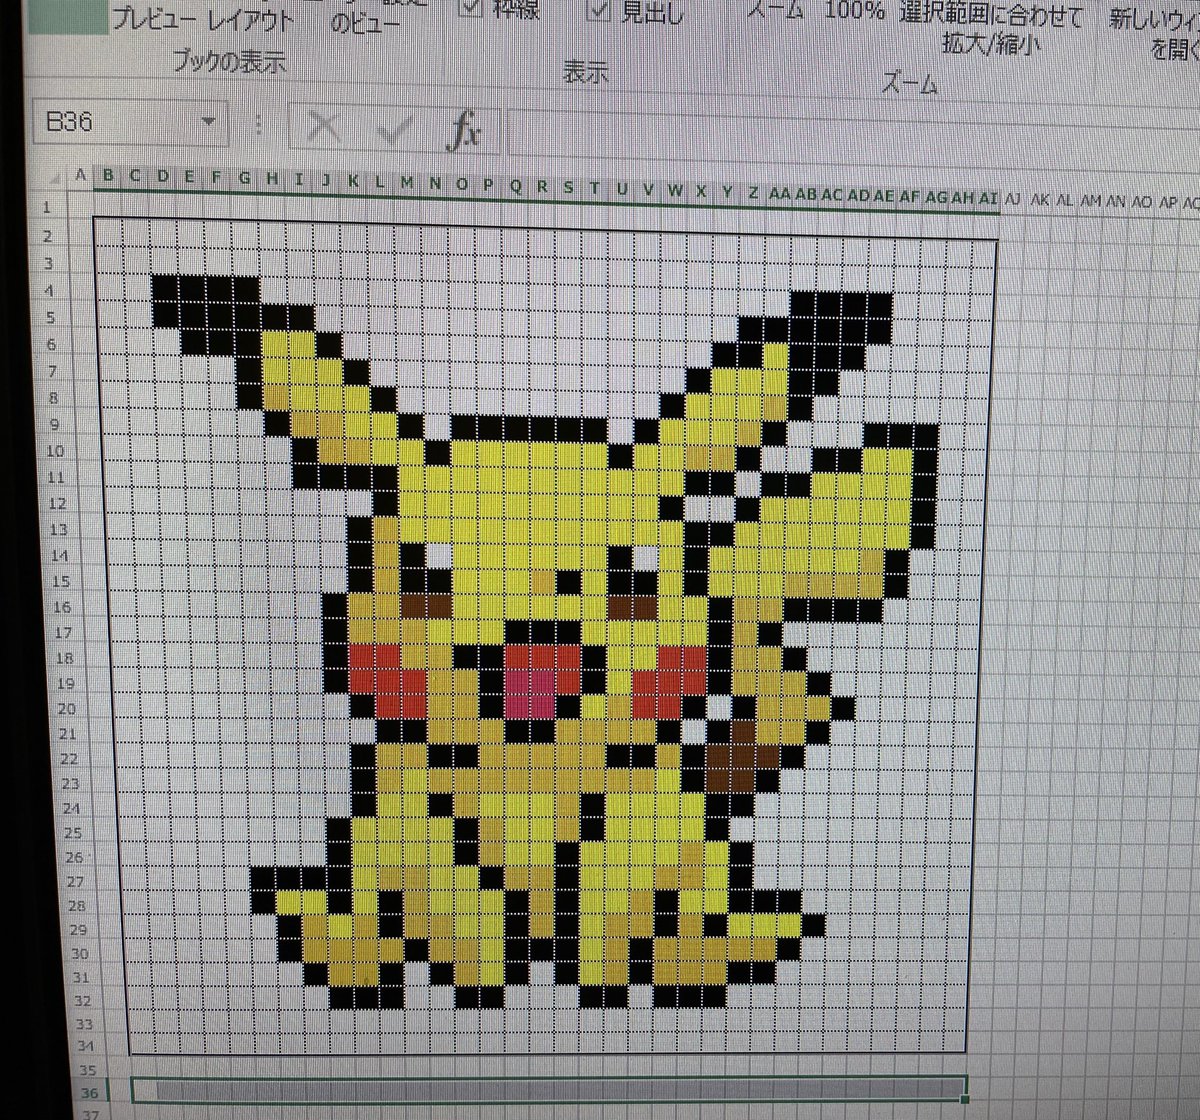Select column AI header
Viewport: 1200px width, 1120px height.
click(x=988, y=197)
